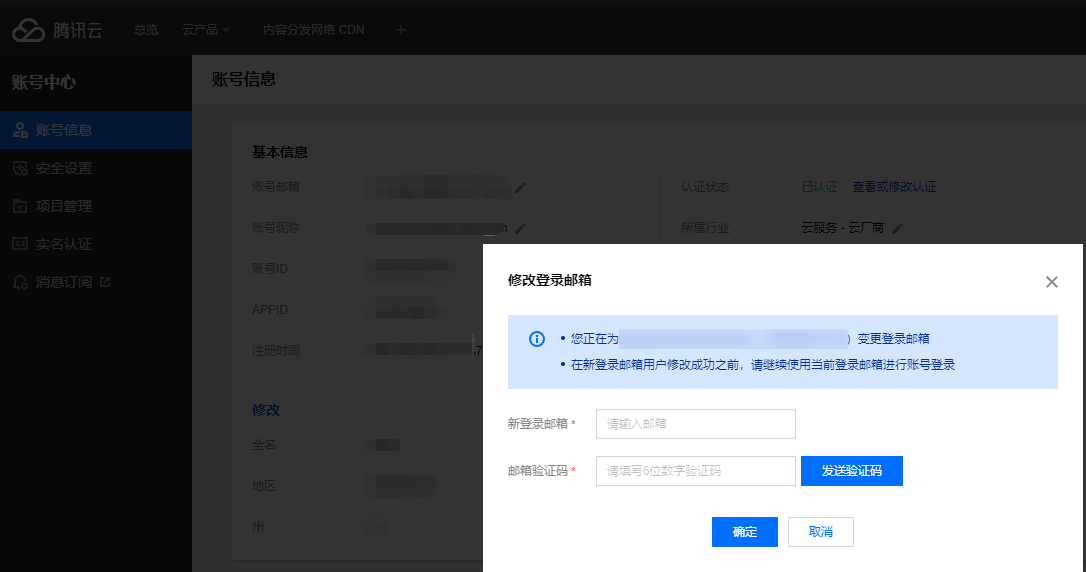Click the 账号ID label
This screenshot has width=1086, height=572.
pos(269,269)
